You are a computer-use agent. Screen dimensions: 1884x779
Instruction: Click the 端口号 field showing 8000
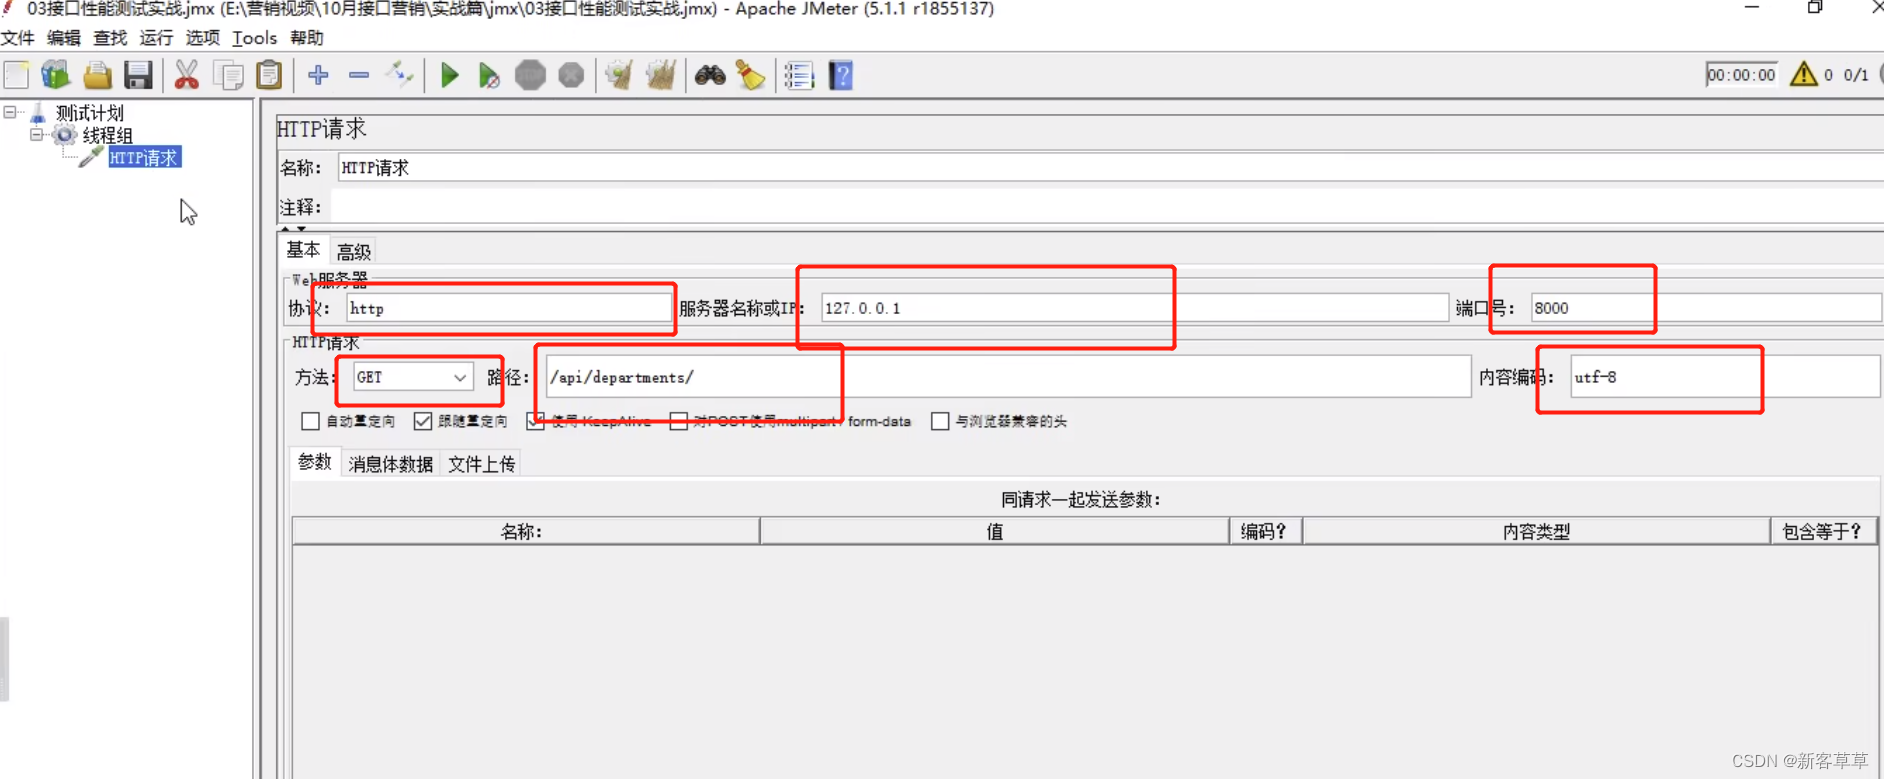(x=1706, y=308)
